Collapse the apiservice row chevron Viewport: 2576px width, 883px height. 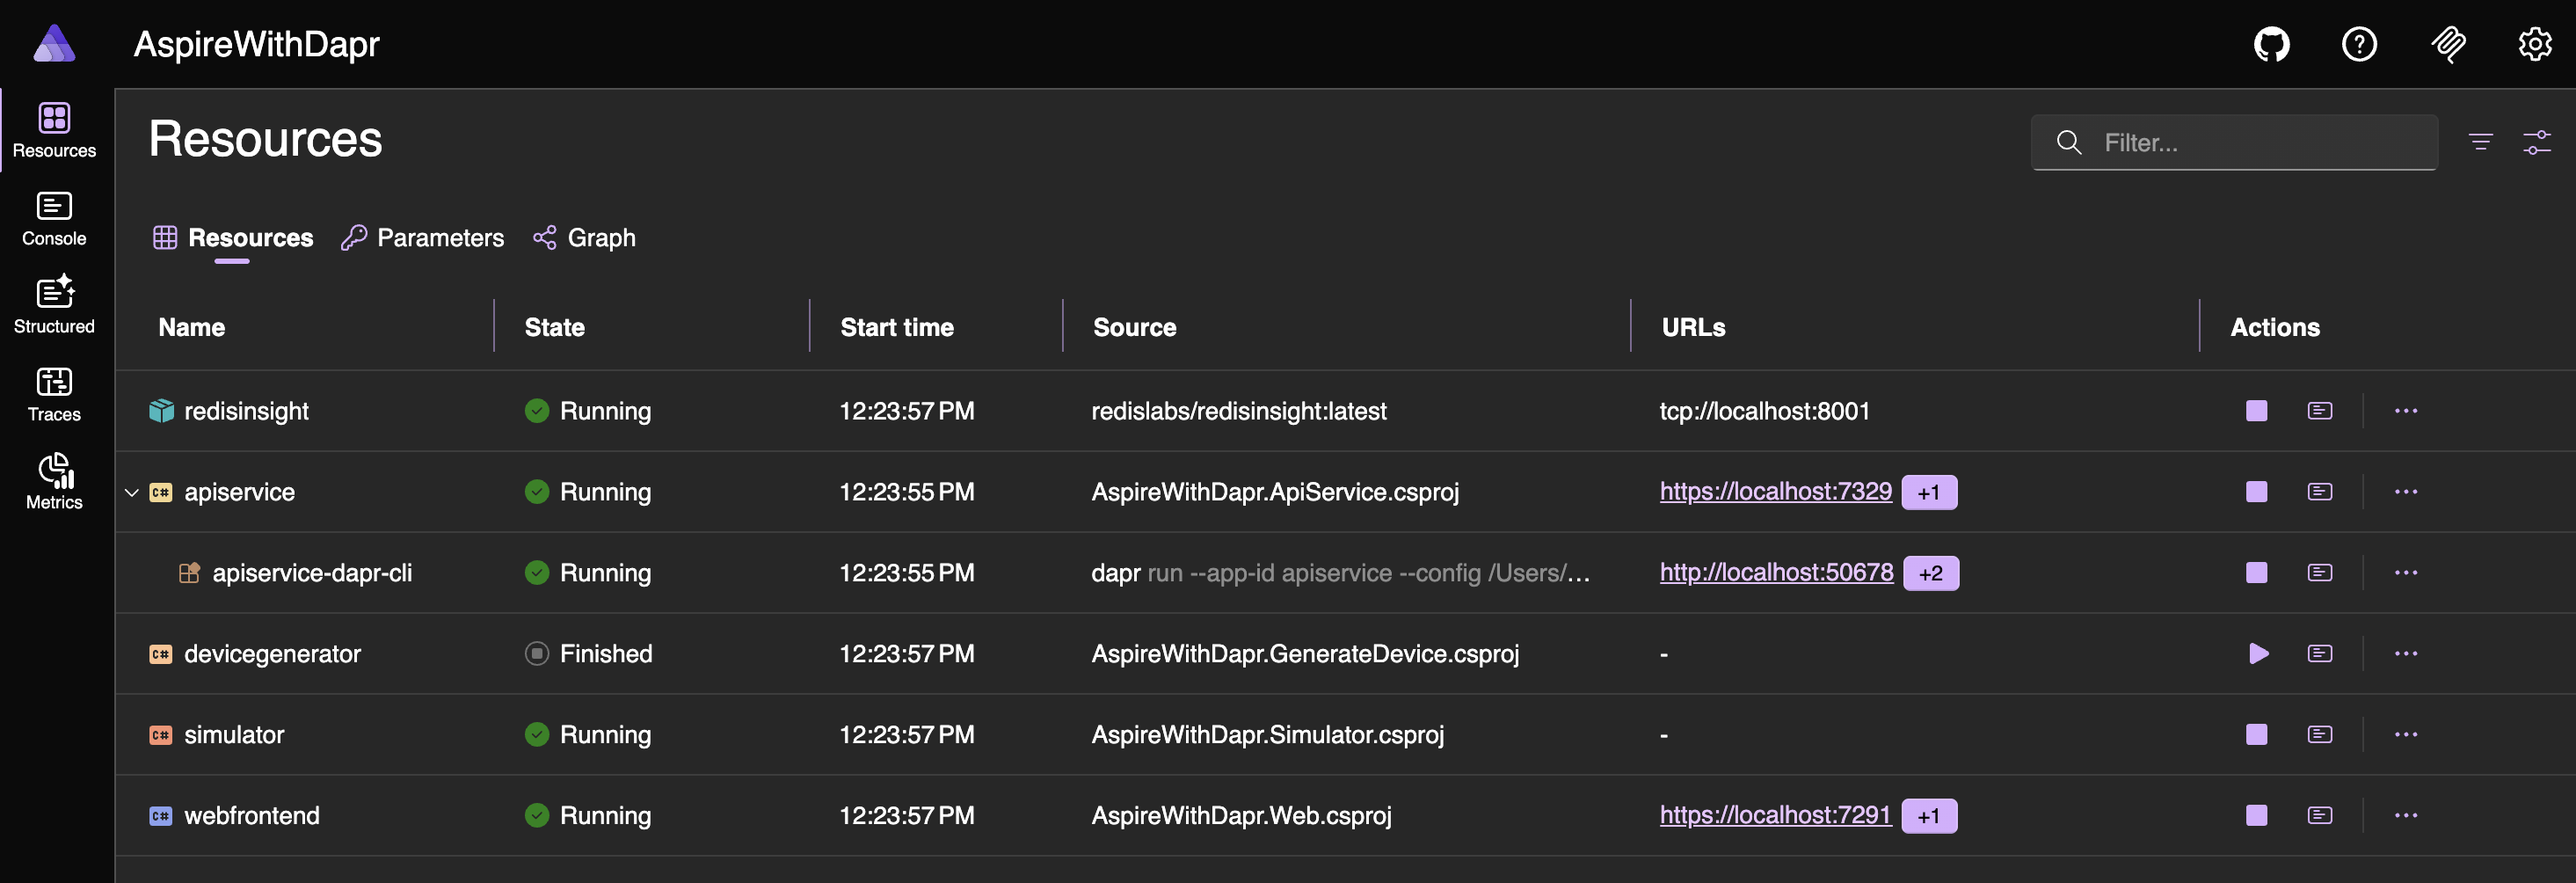coord(131,492)
